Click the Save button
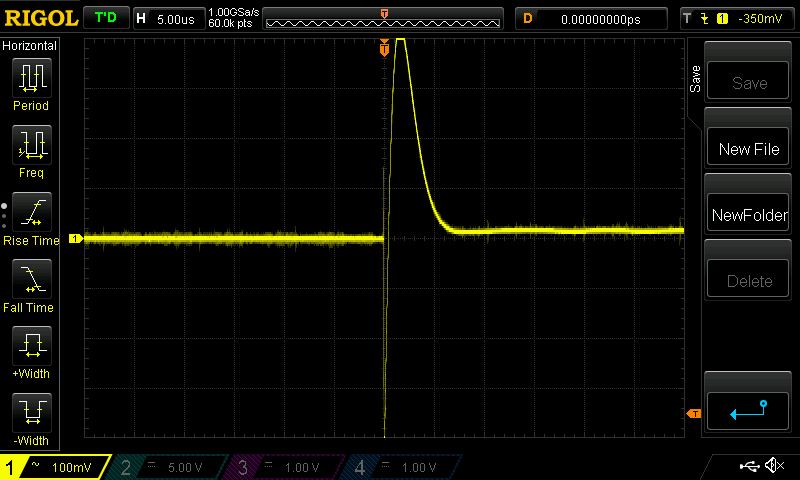The image size is (800, 480). tap(748, 80)
